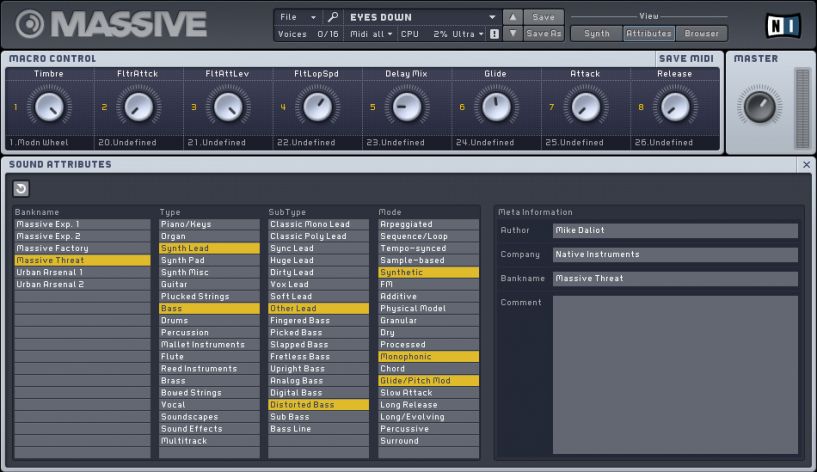The image size is (817, 472).
Task: Select the Urban Arsenal 1 bank
Action: click(x=82, y=272)
